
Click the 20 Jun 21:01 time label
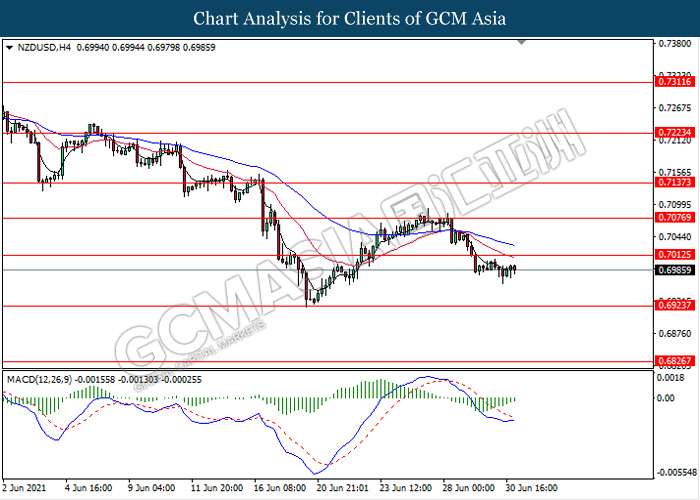(x=343, y=488)
